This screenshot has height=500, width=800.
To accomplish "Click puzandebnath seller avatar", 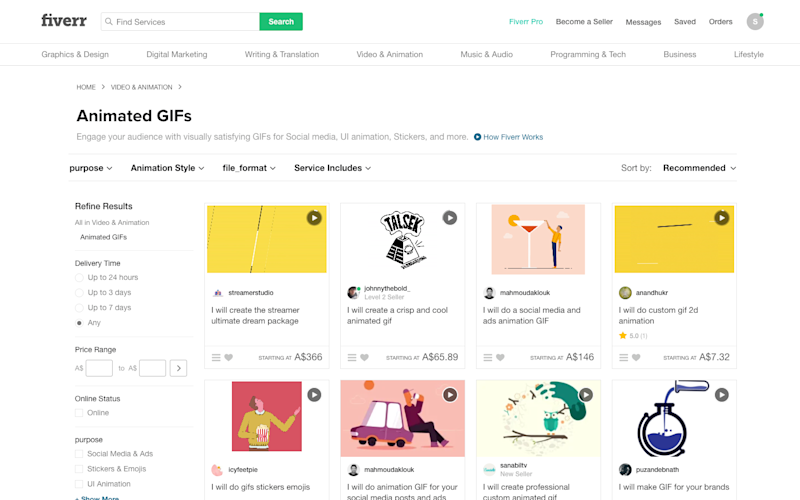I will click(x=625, y=469).
